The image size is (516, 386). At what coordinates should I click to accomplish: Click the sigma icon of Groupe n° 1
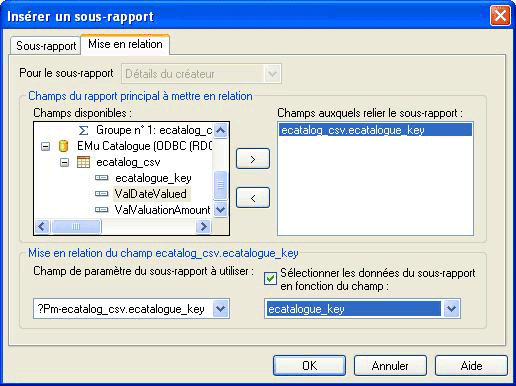click(x=83, y=130)
